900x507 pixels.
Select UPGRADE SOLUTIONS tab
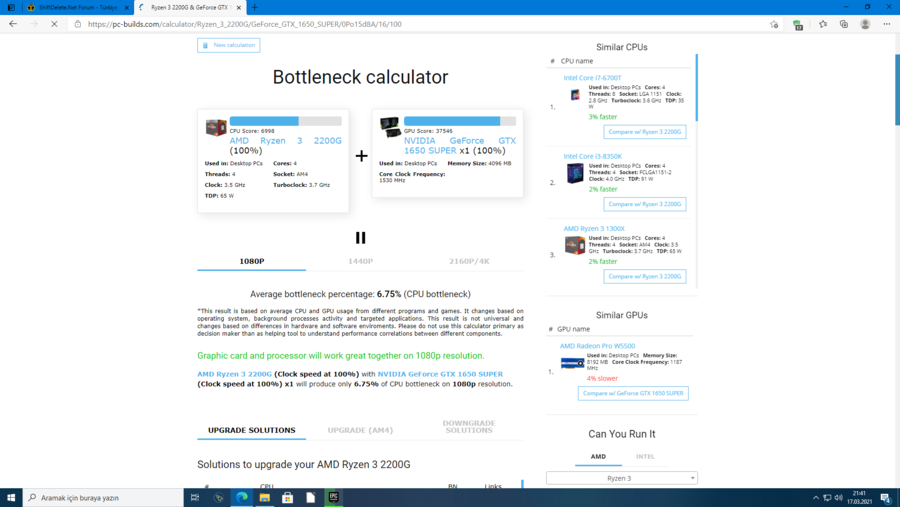tap(251, 430)
